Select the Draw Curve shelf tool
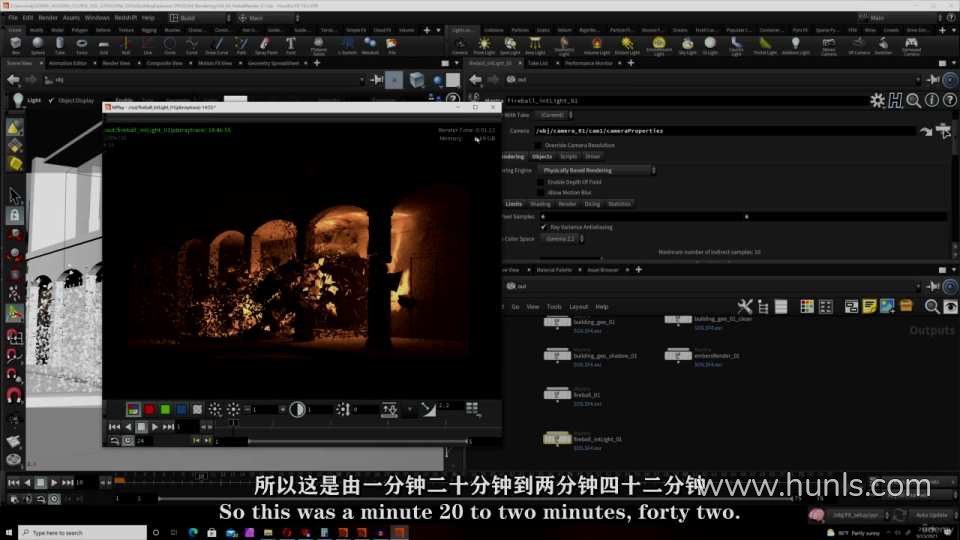 pos(217,45)
